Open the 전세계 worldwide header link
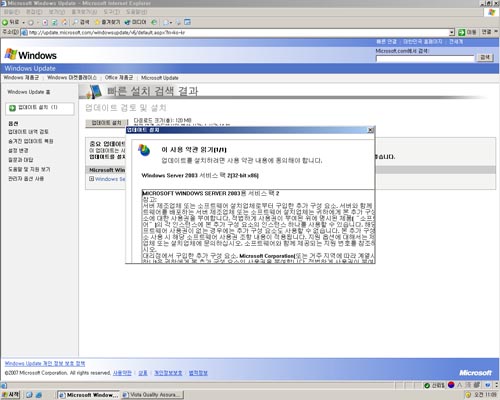This screenshot has width=500, height=400. point(456,42)
